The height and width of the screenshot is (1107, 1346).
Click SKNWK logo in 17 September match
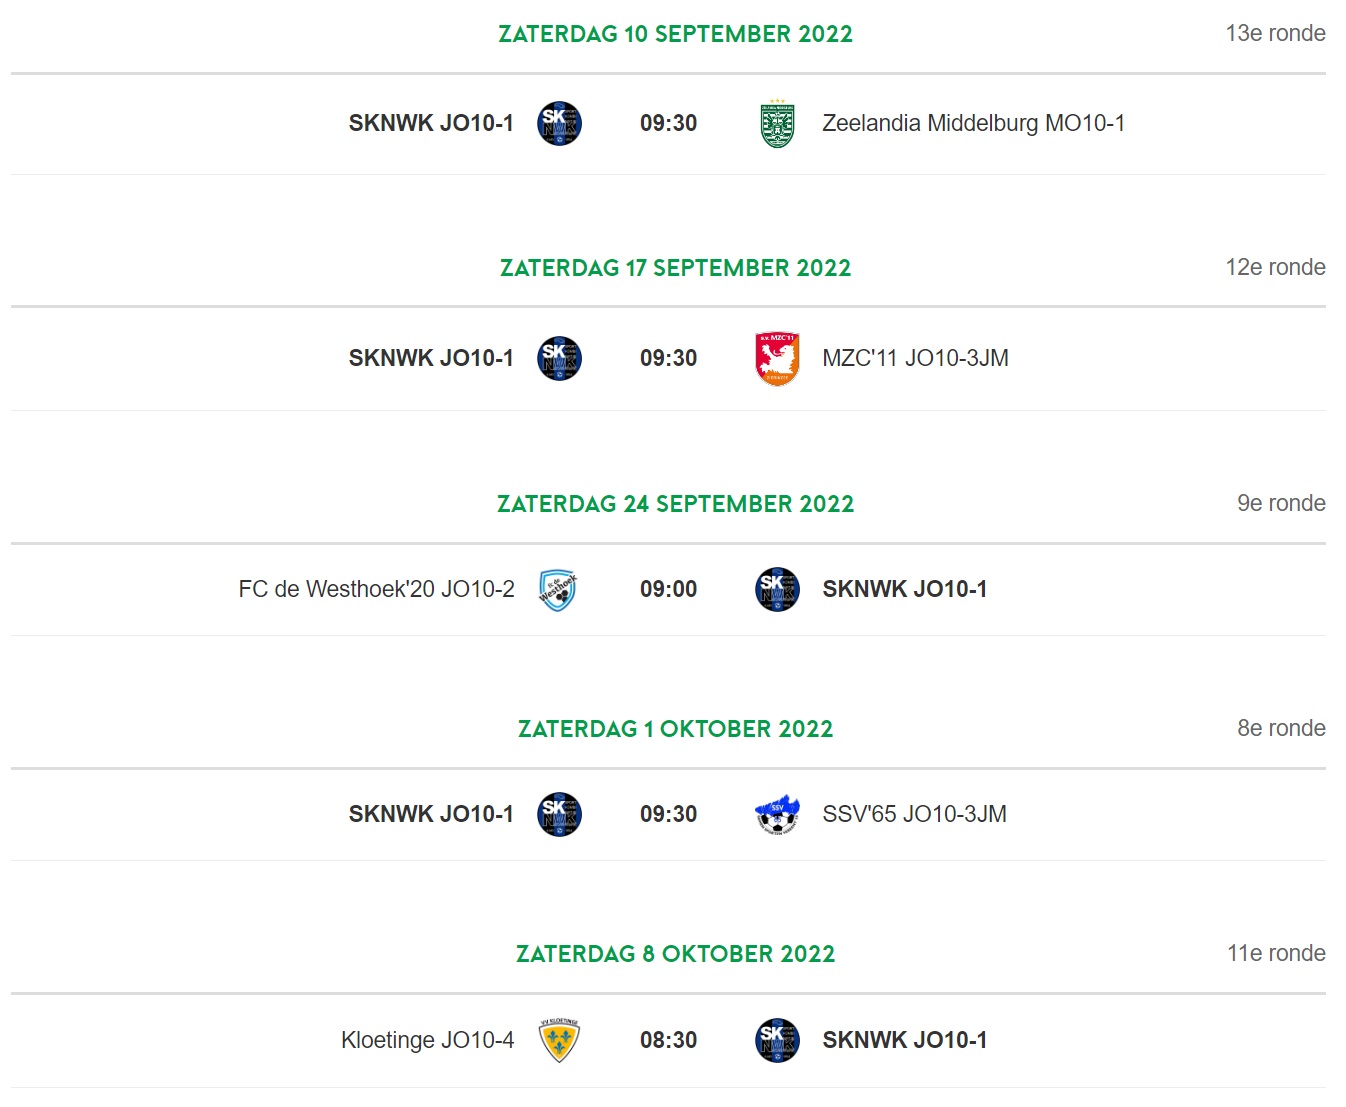click(x=559, y=358)
